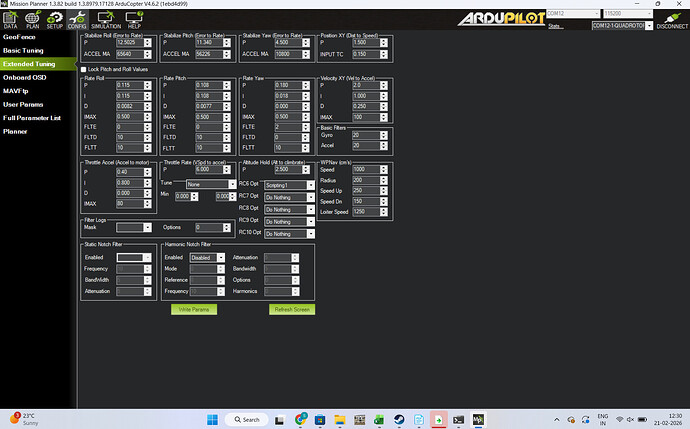Click the WPNav Speed value field

point(362,169)
